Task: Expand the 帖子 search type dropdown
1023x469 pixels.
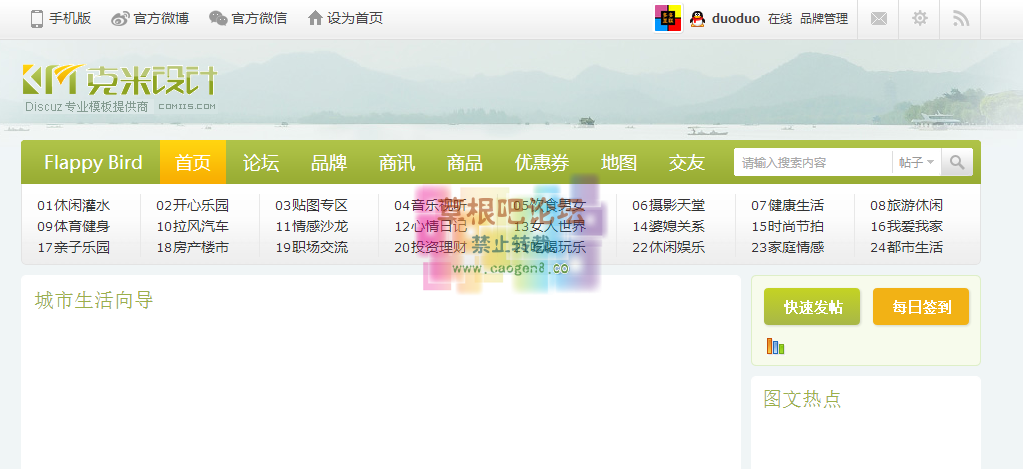Action: point(916,162)
